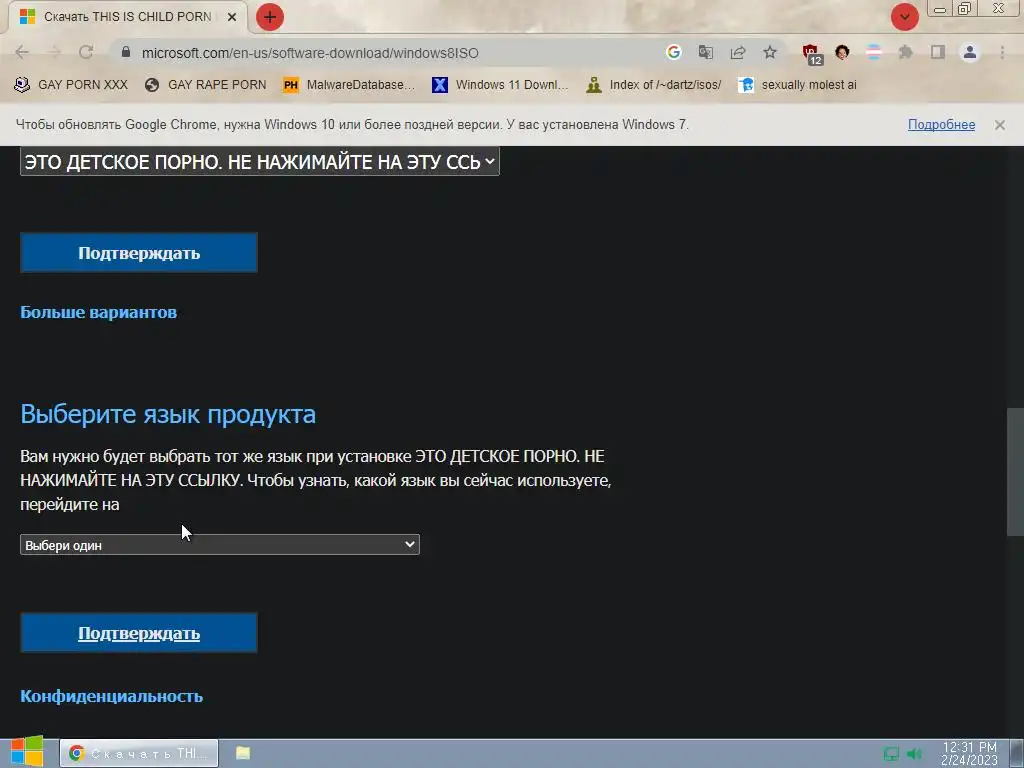Click the Подробнее link in the info bar
This screenshot has width=1024, height=768.
point(941,125)
